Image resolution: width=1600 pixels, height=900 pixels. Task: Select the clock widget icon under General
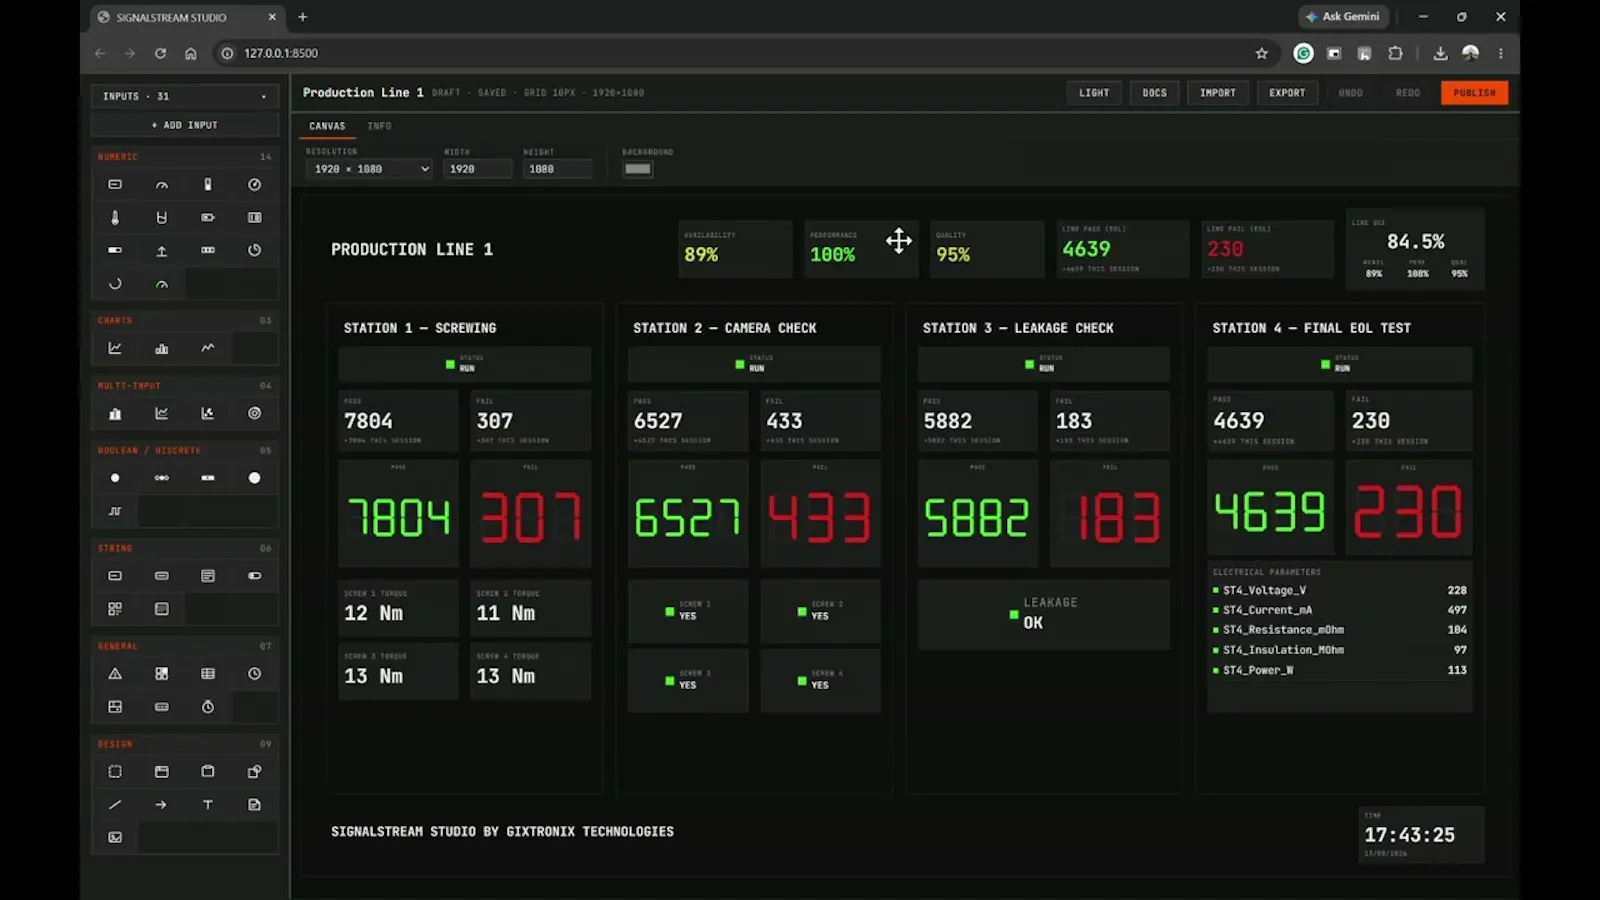point(254,674)
